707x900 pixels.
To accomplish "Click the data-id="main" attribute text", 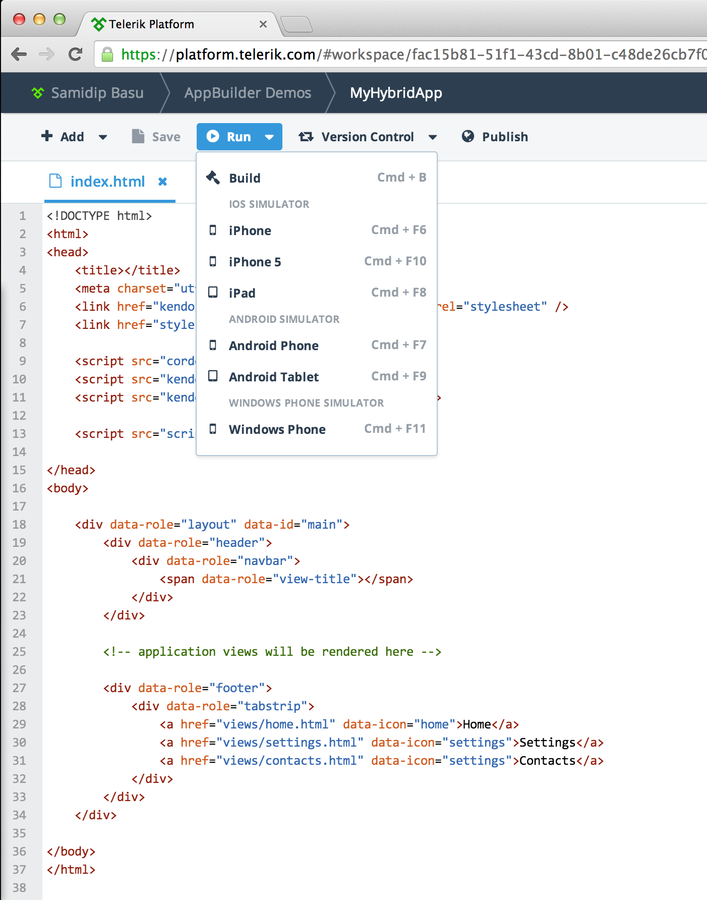I will (293, 525).
